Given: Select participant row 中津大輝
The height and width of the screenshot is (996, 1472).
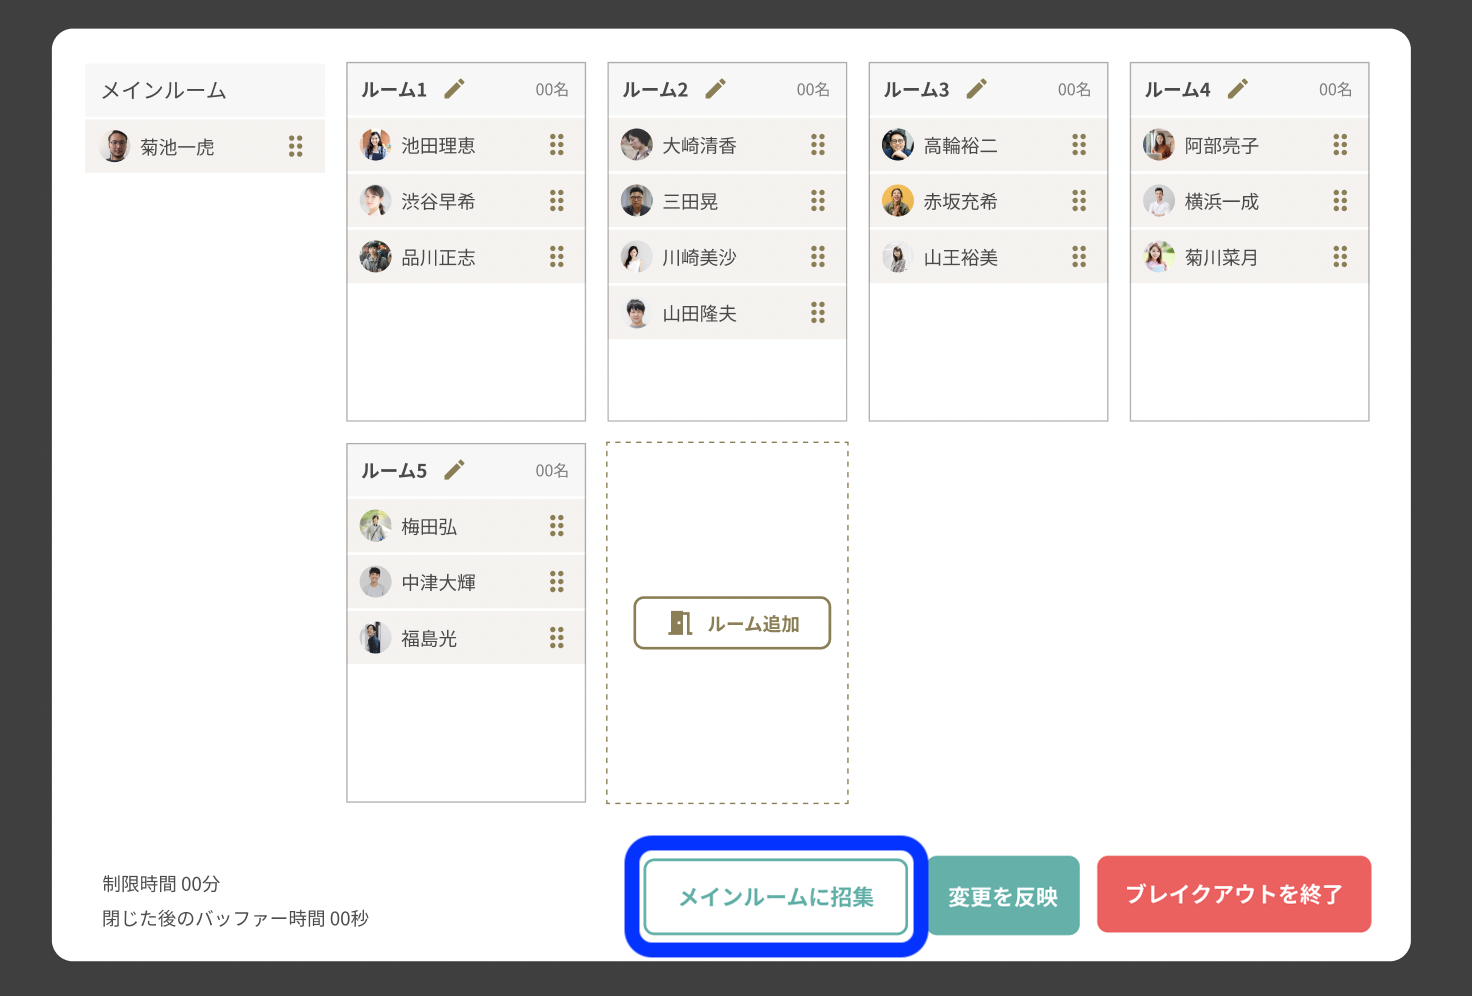Looking at the screenshot, I should tap(465, 582).
